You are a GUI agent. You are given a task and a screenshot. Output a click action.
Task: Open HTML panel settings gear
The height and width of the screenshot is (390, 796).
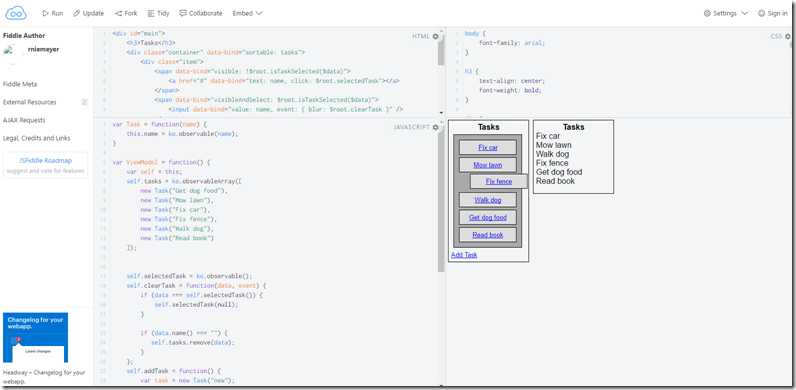click(x=435, y=37)
